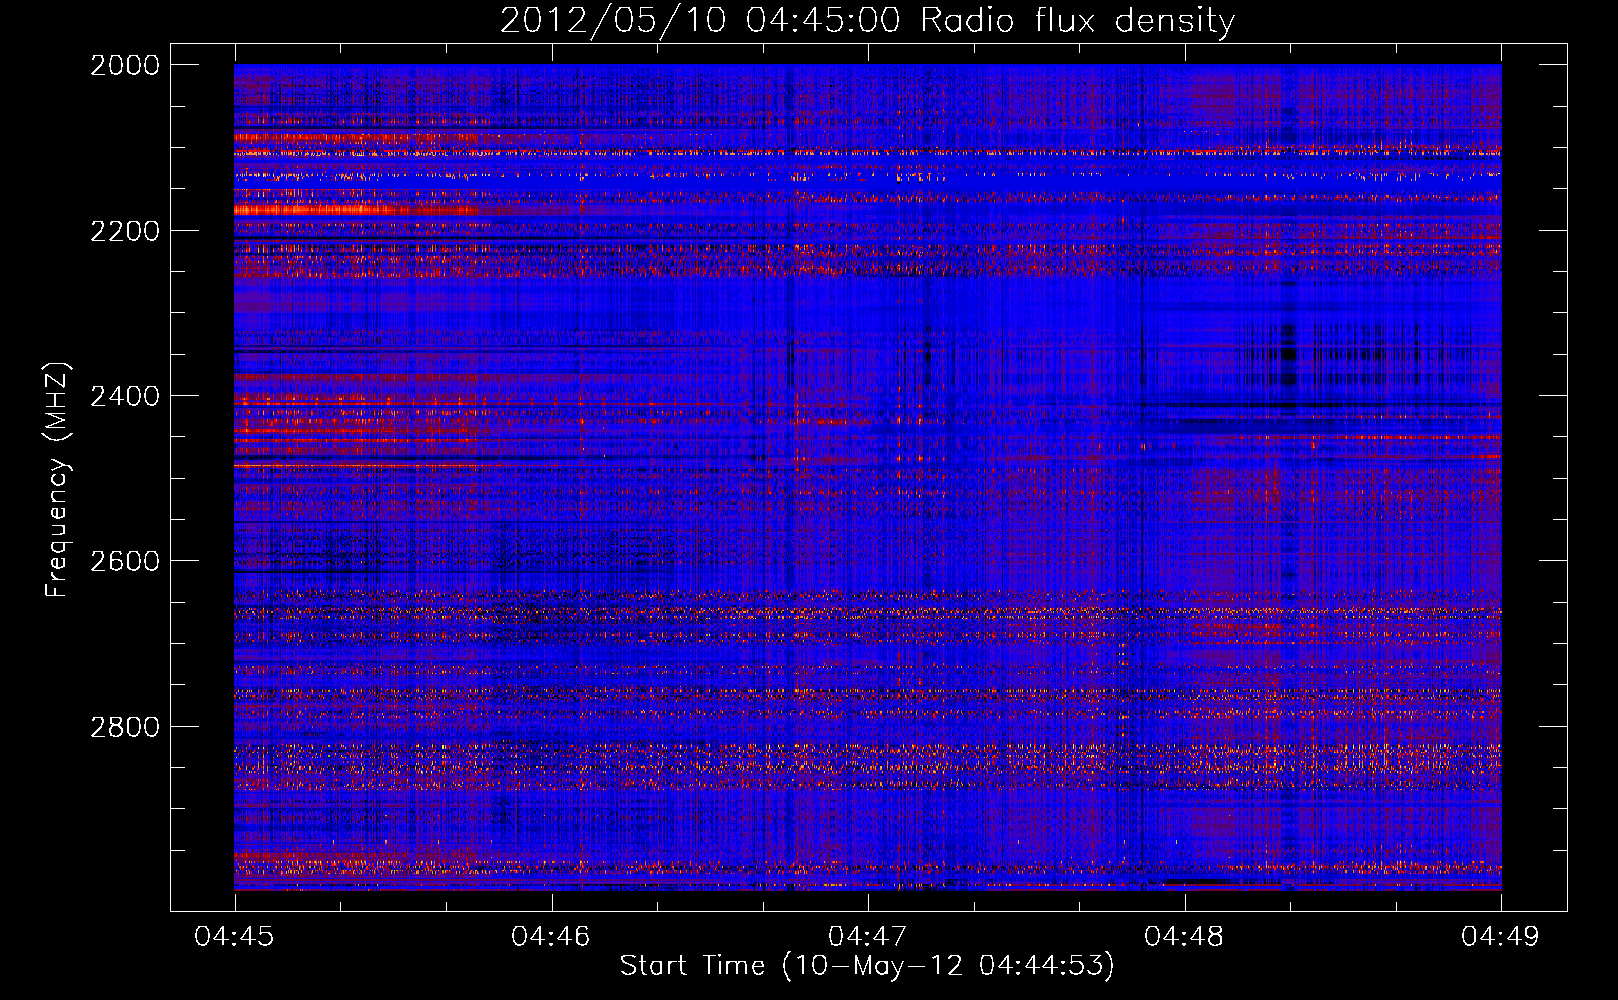Click the 2600 frequency tick label
The image size is (1618, 1000).
(x=125, y=561)
